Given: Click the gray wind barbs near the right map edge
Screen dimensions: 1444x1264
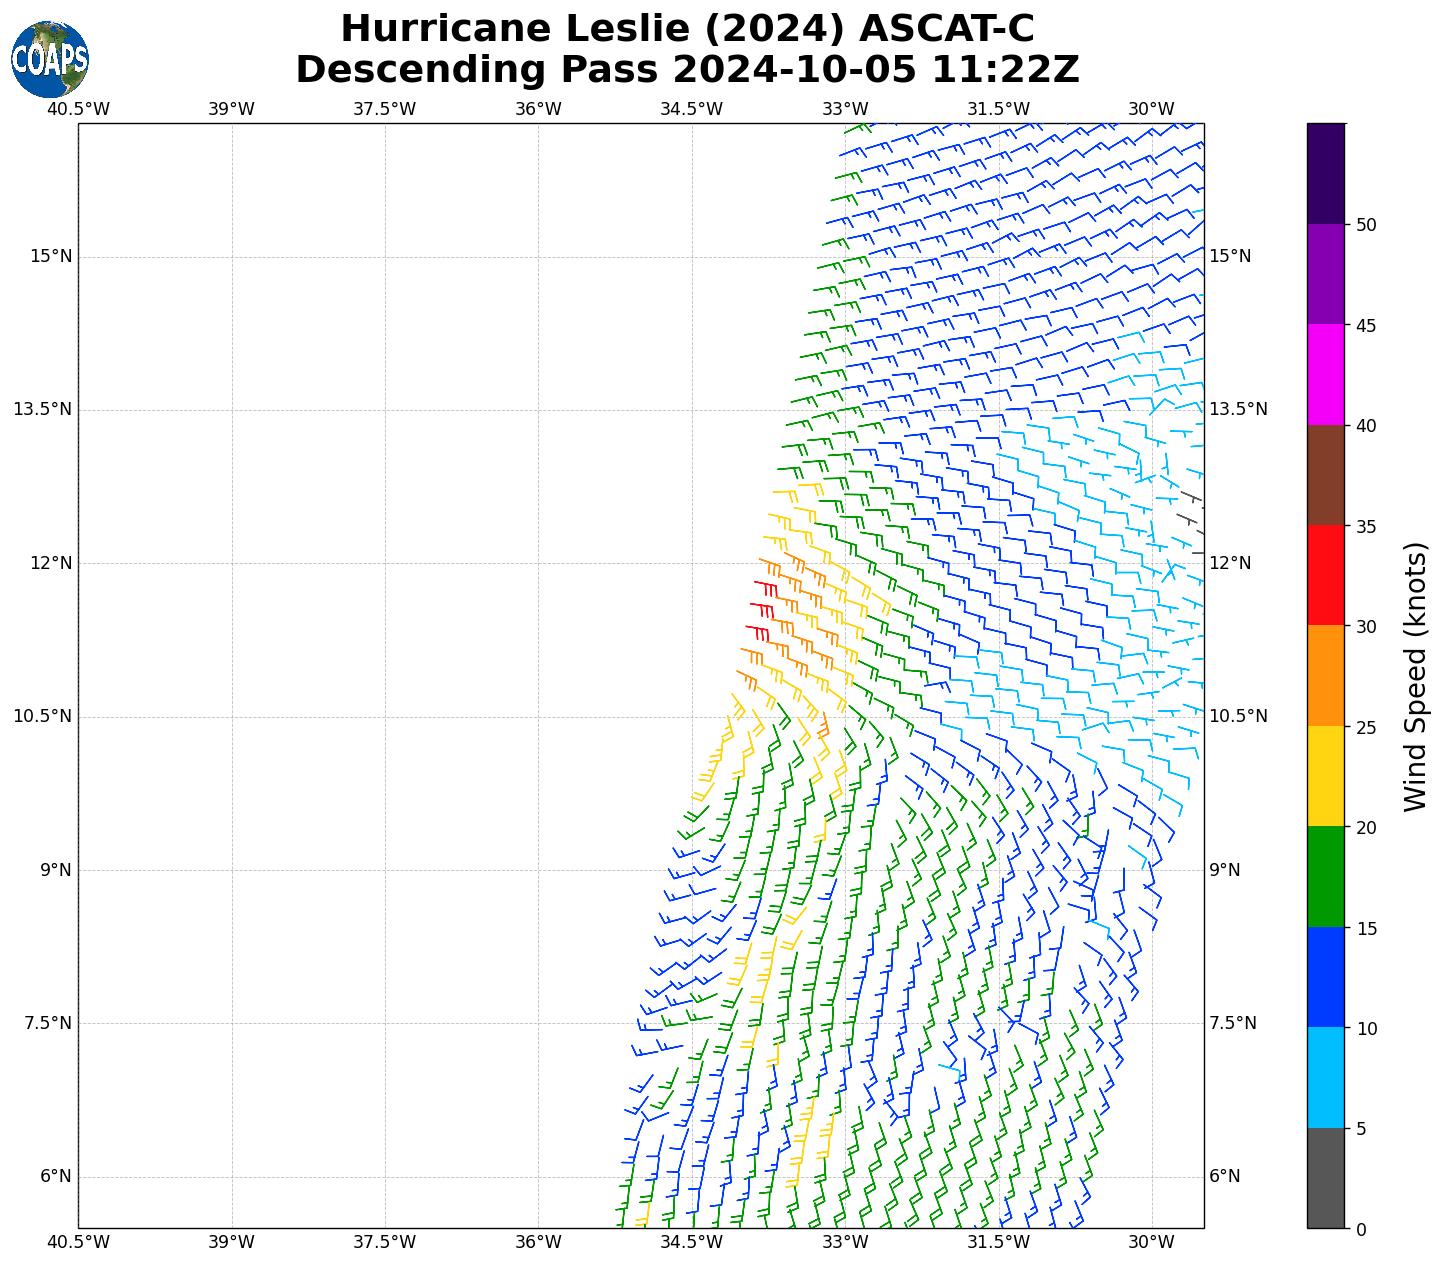Looking at the screenshot, I should point(1191,520).
